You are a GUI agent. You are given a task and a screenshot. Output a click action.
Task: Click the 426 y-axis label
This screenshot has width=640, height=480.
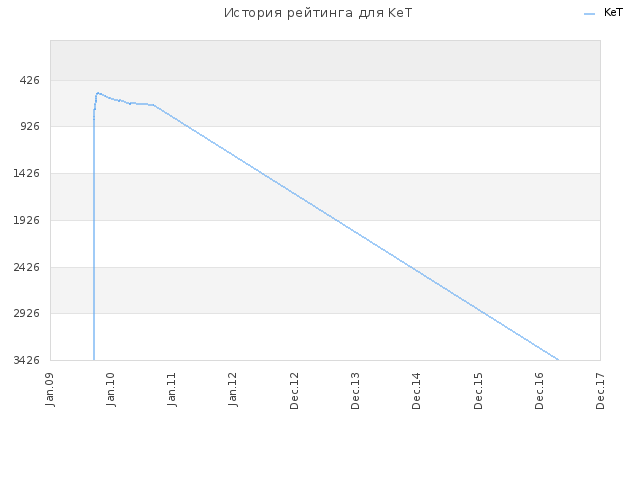tap(30, 80)
